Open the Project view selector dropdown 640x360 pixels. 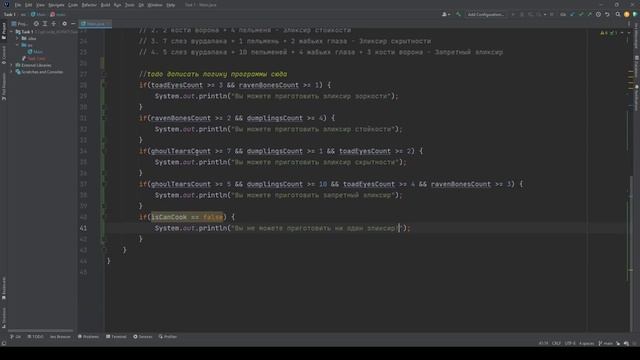(19, 24)
